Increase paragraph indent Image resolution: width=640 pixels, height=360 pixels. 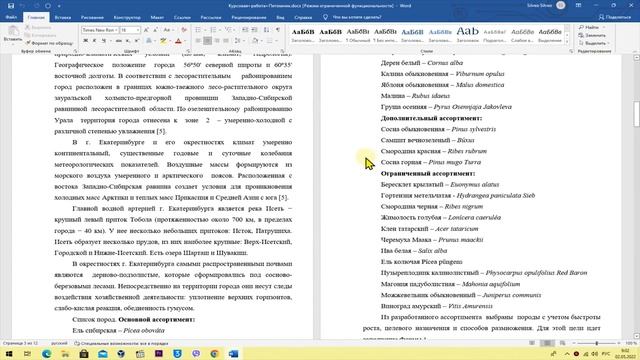254,30
